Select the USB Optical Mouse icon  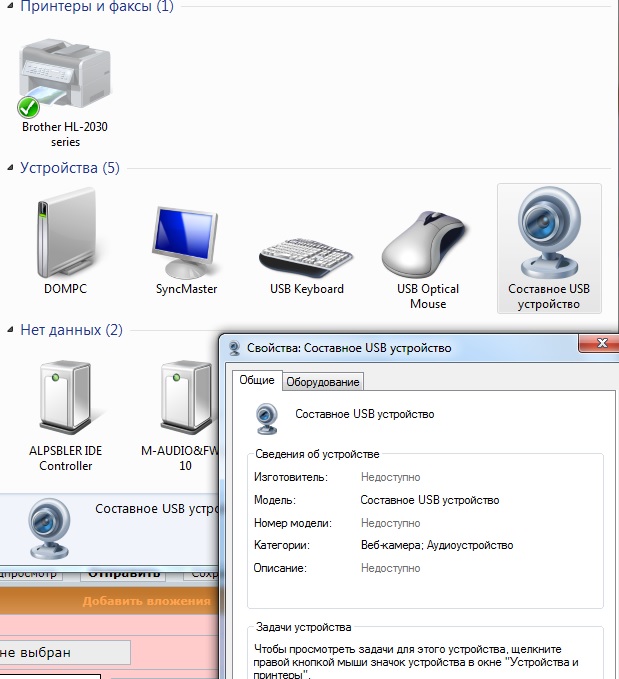pyautogui.click(x=425, y=245)
